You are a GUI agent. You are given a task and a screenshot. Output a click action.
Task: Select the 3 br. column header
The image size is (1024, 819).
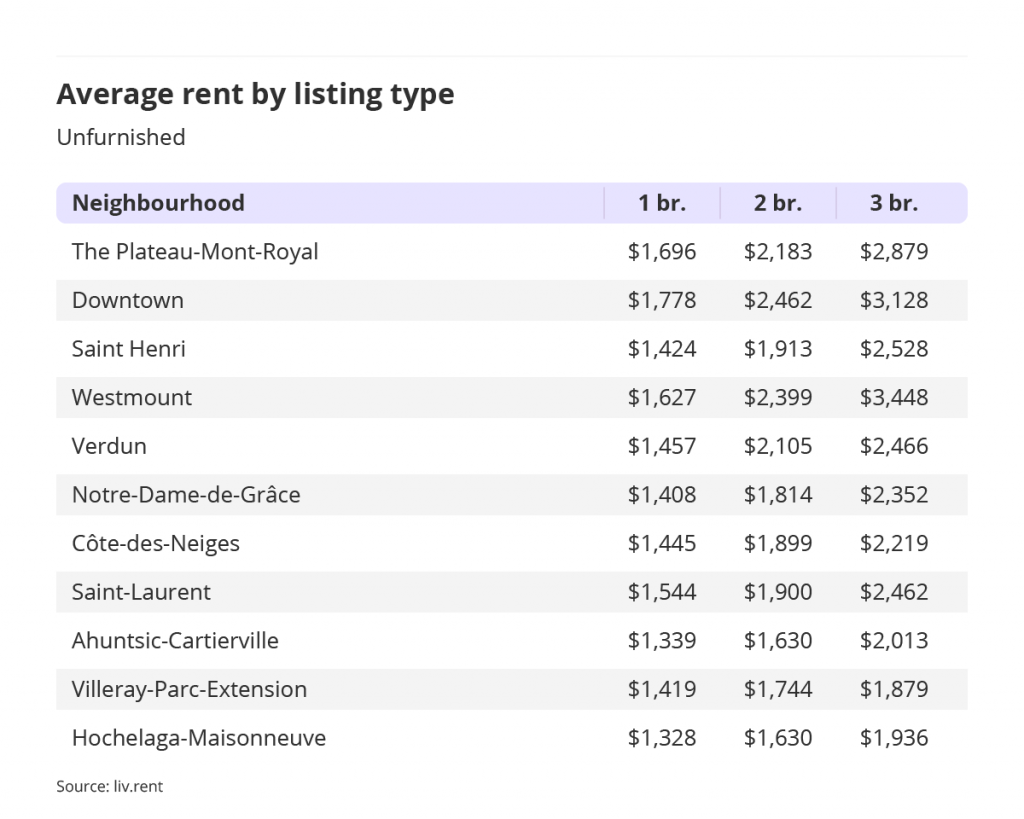894,203
